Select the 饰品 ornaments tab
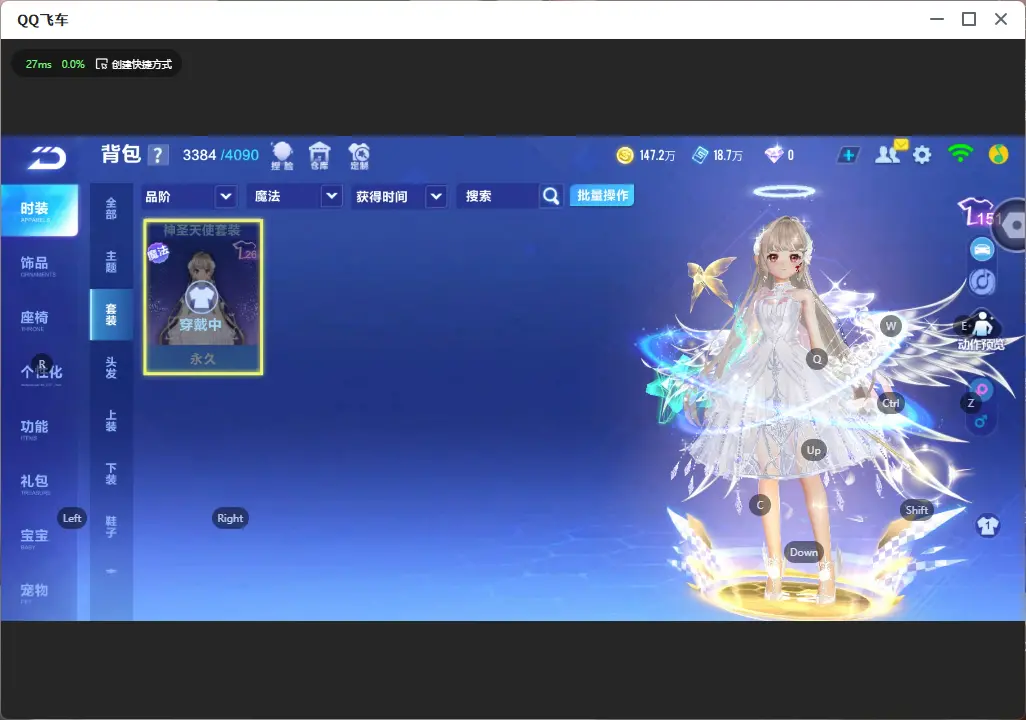1026x720 pixels. pyautogui.click(x=39, y=265)
